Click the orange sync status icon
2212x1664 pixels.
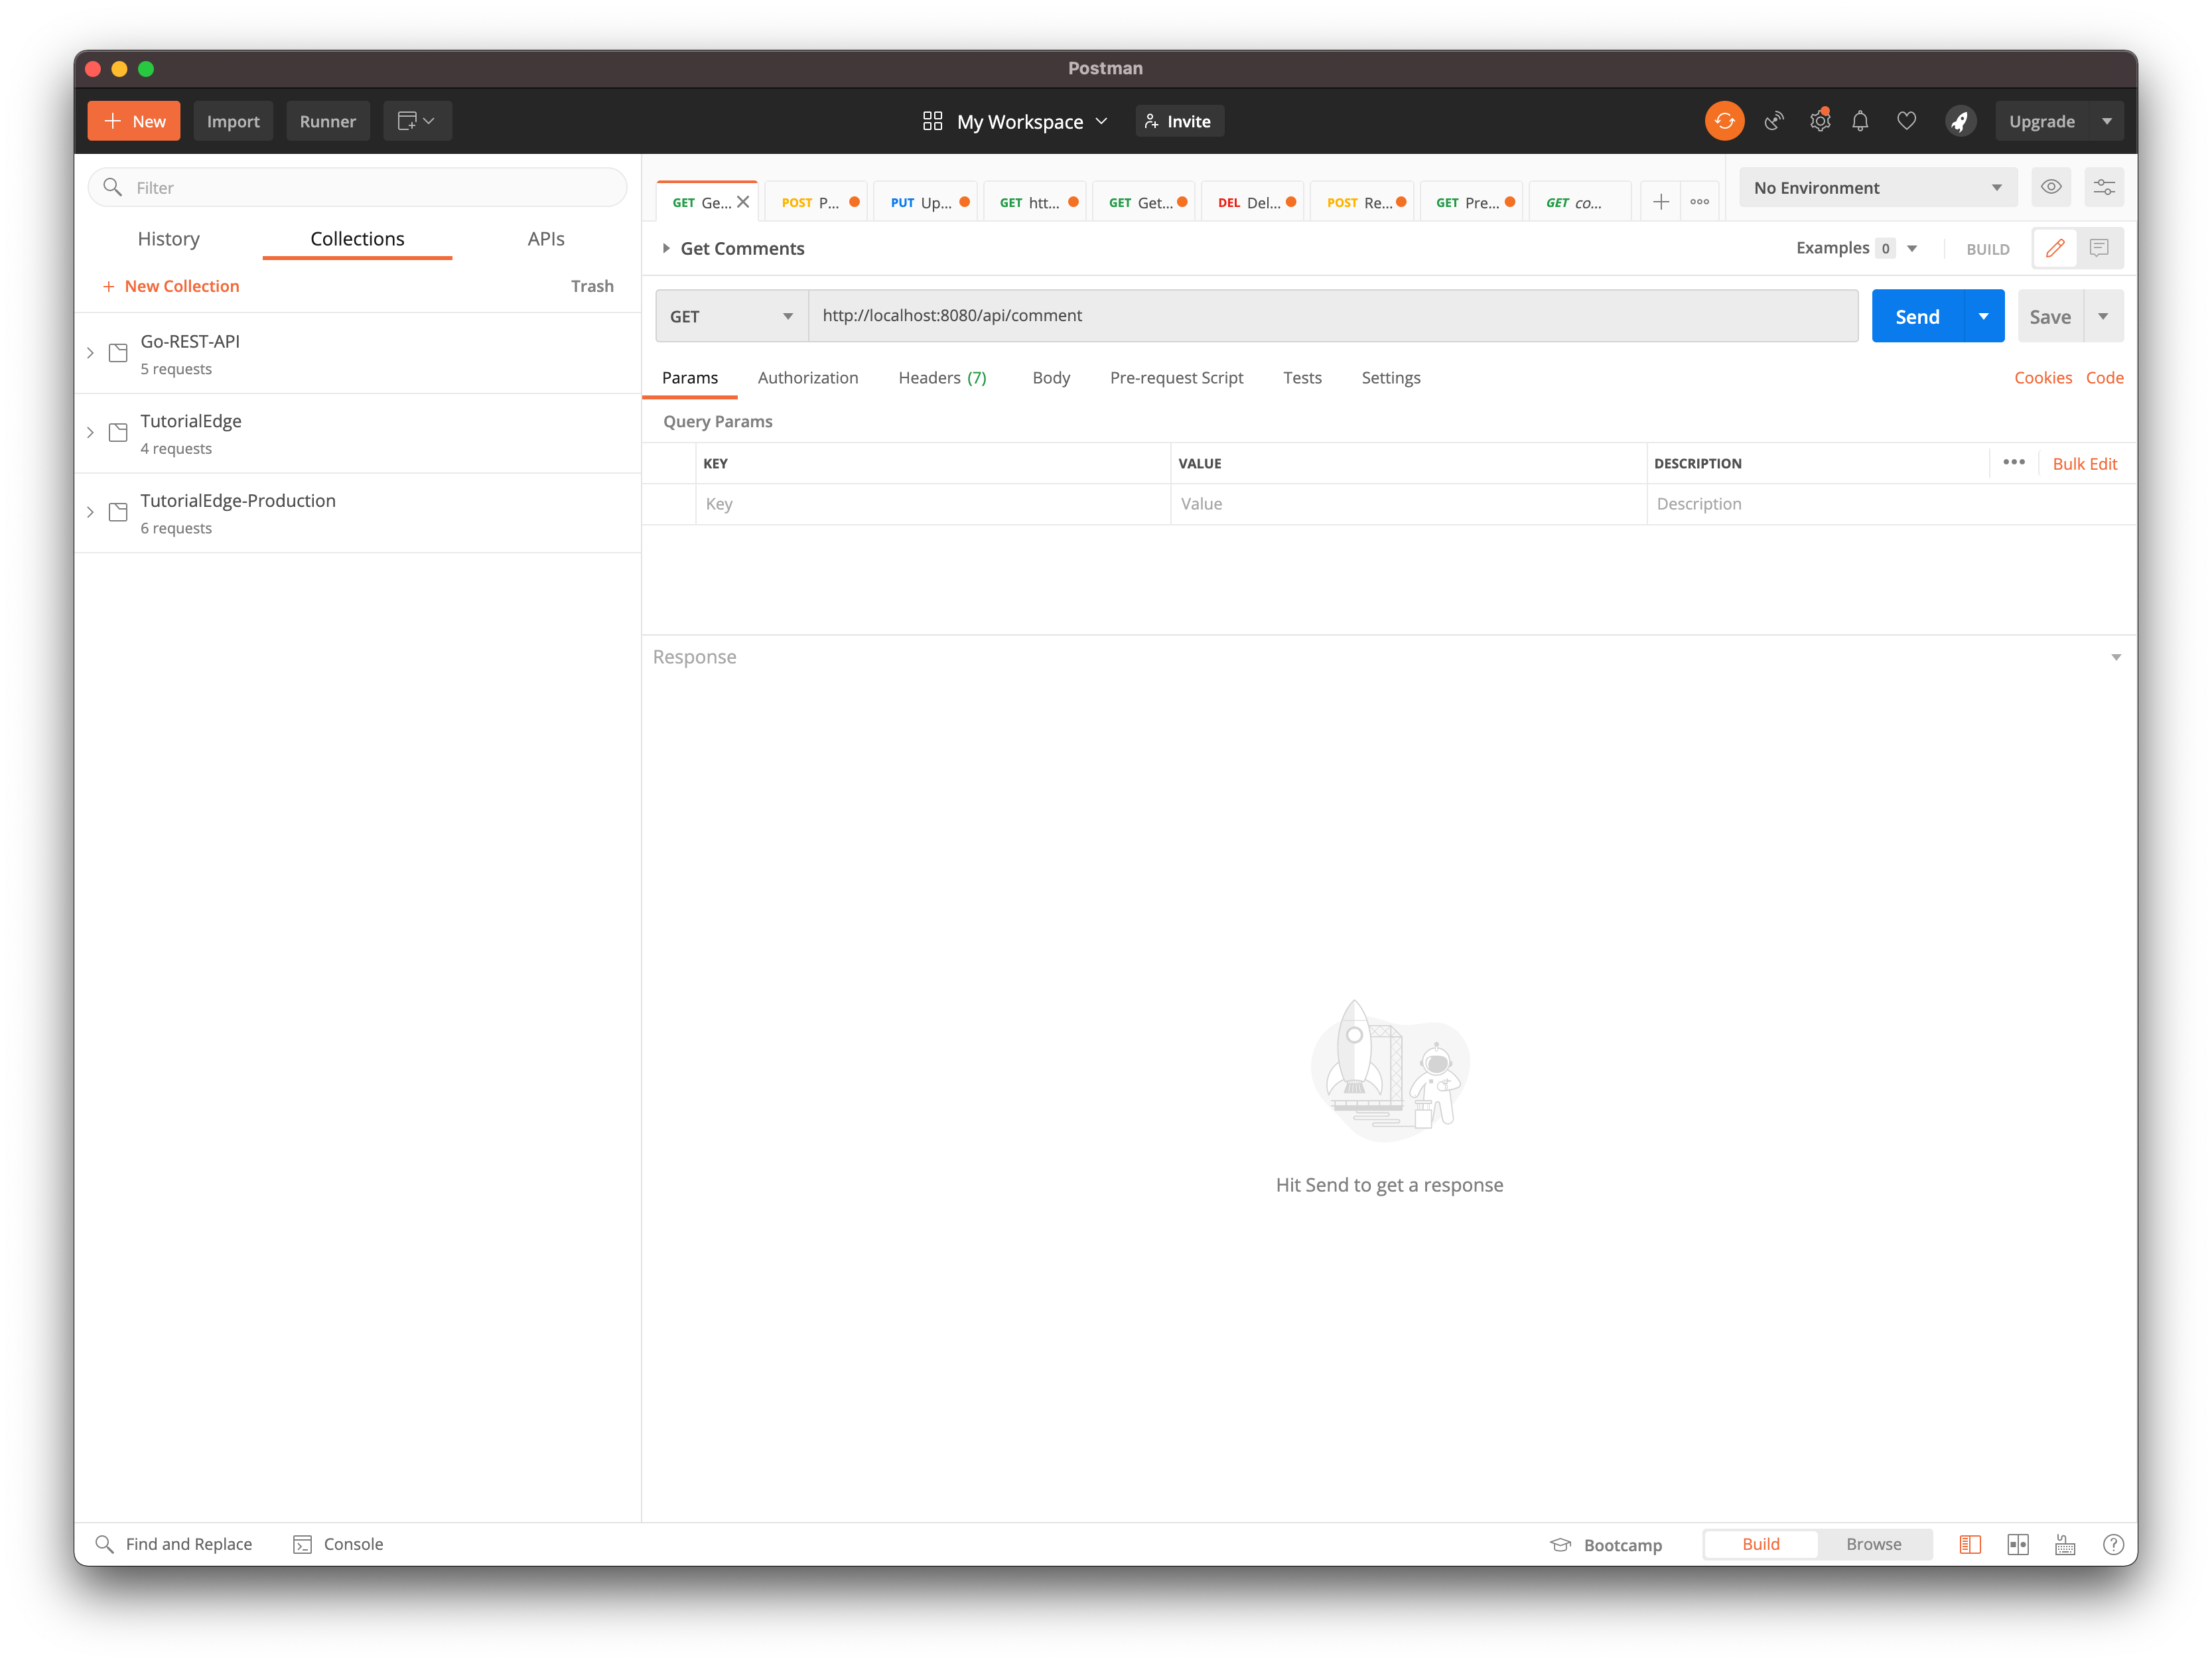1724,121
